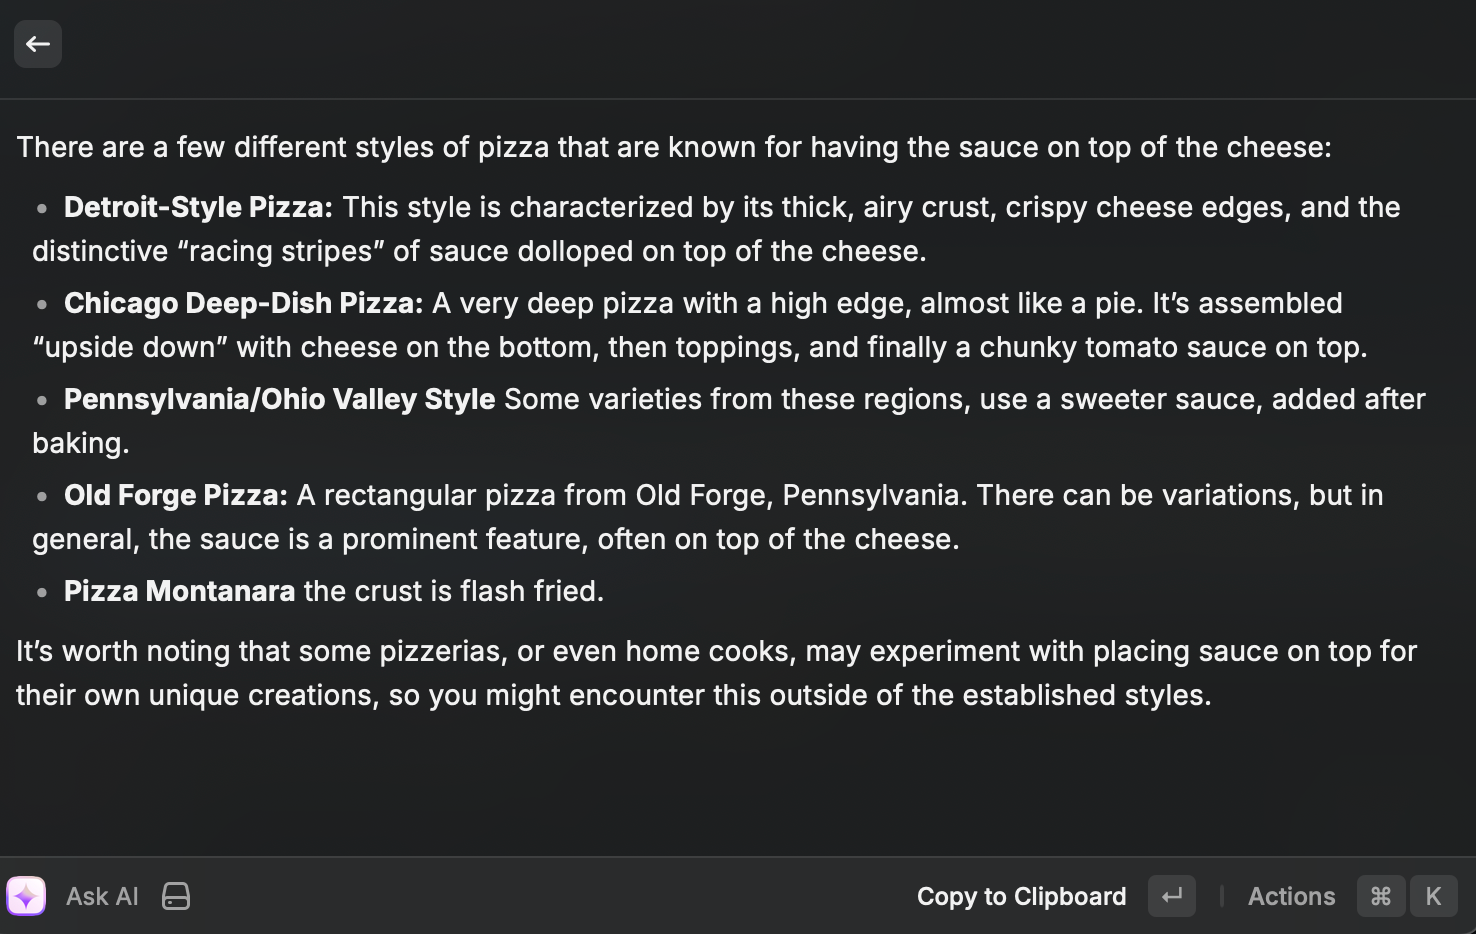Click the separator between Enter key and Actions
The image size is (1476, 934).
(x=1221, y=896)
